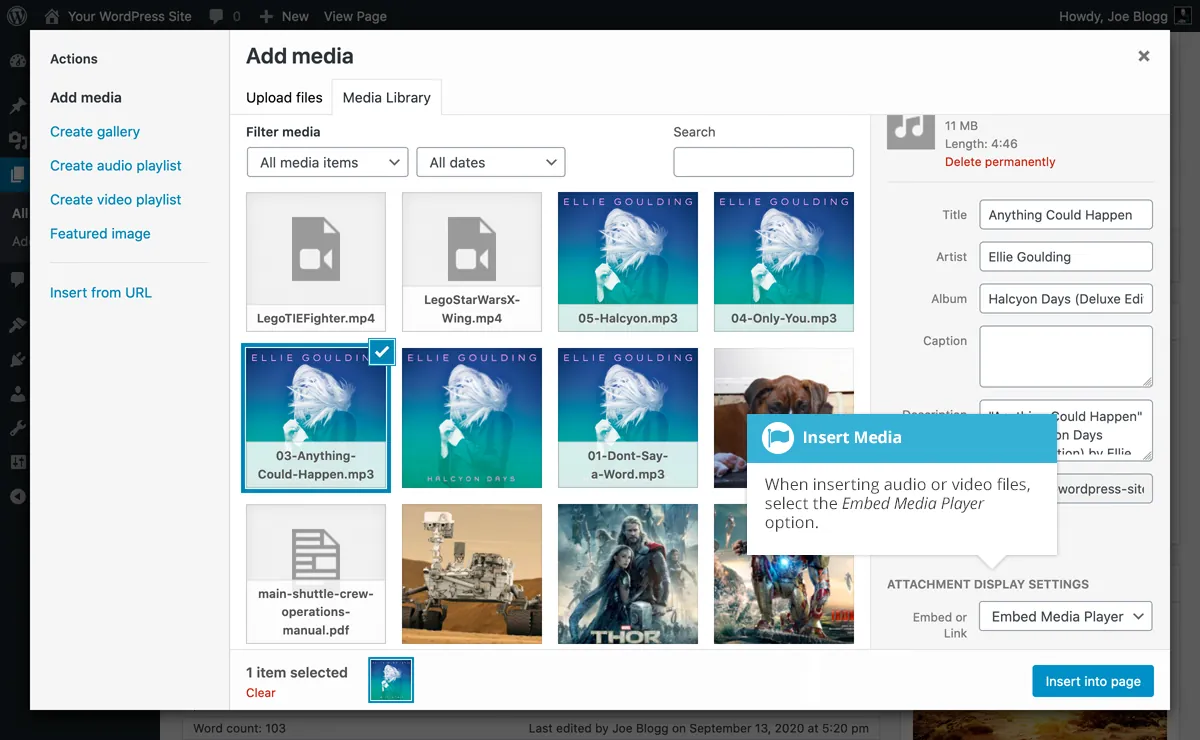Image resolution: width=1200 pixels, height=740 pixels.
Task: Click the selected item mini thumbnail in footer
Action: coord(391,680)
